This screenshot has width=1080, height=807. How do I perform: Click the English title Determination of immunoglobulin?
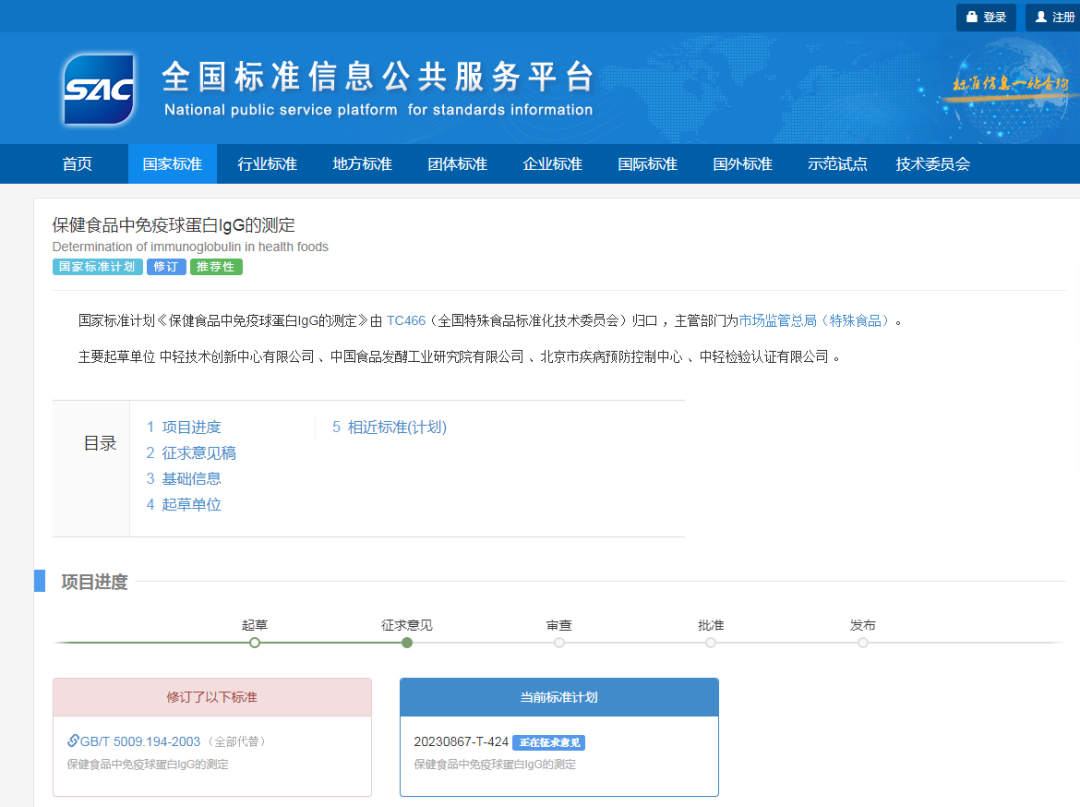pos(190,247)
